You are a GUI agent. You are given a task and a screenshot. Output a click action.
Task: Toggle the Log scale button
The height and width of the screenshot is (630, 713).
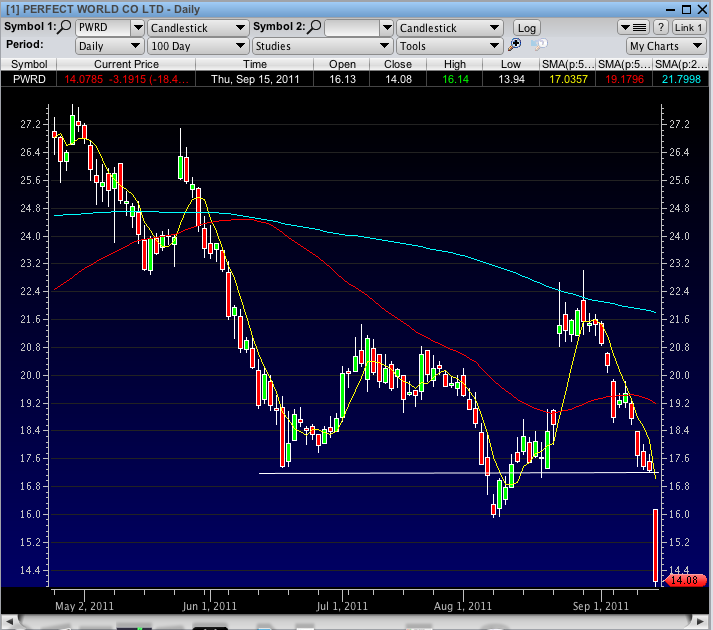coord(526,28)
